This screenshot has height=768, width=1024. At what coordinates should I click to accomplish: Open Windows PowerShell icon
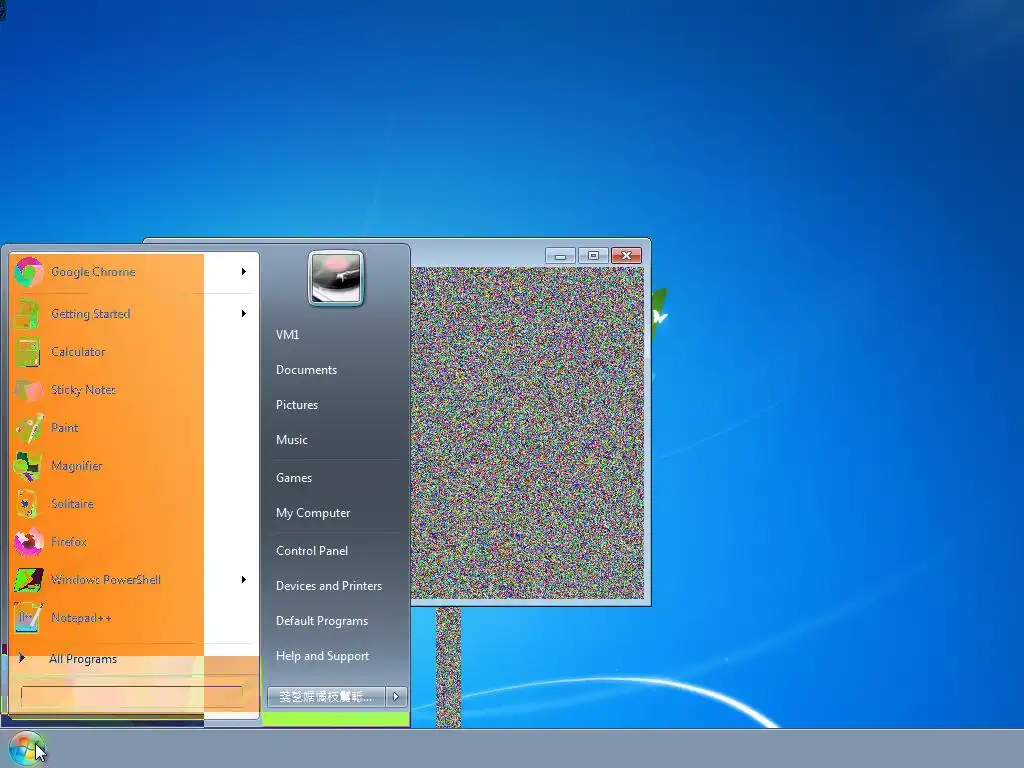pyautogui.click(x=28, y=580)
